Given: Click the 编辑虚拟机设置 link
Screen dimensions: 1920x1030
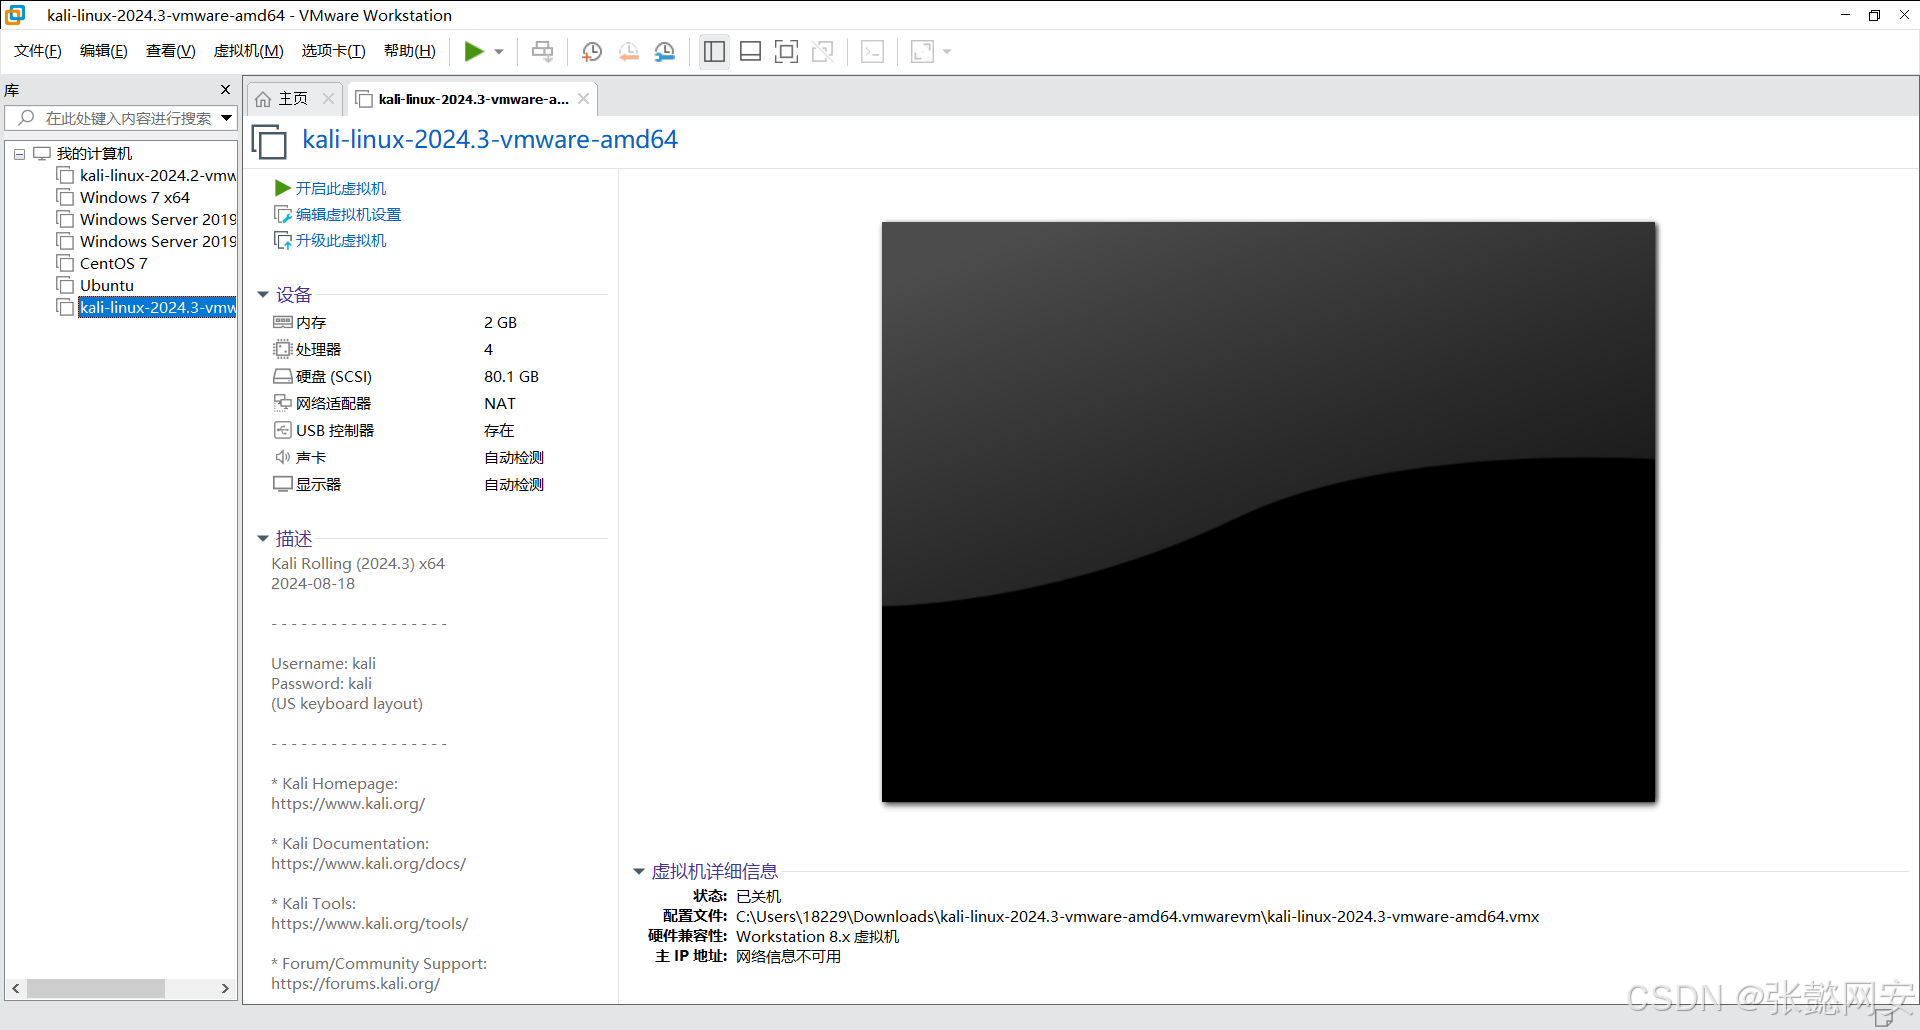Looking at the screenshot, I should pos(348,214).
